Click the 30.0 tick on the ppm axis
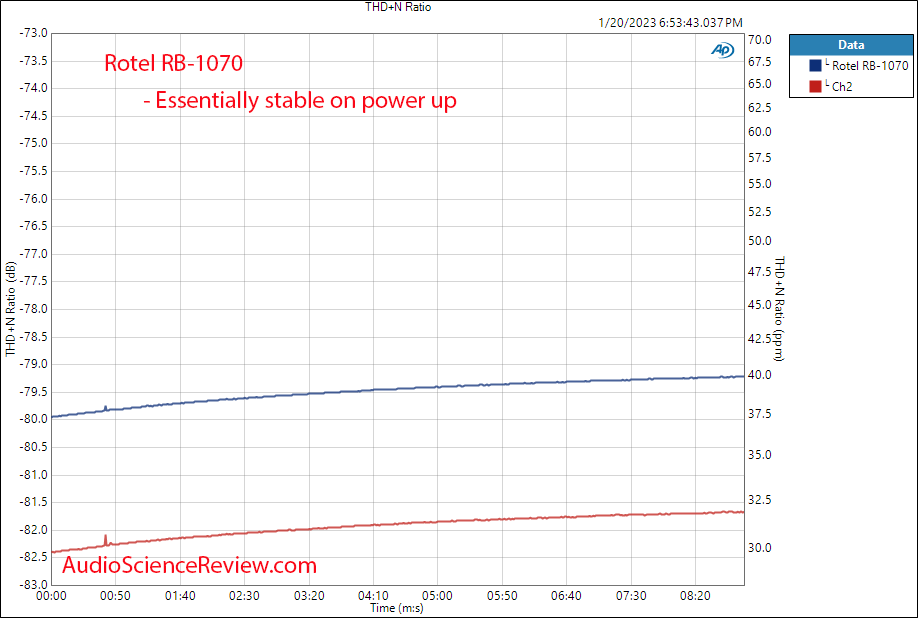Image resolution: width=918 pixels, height=618 pixels. point(761,548)
